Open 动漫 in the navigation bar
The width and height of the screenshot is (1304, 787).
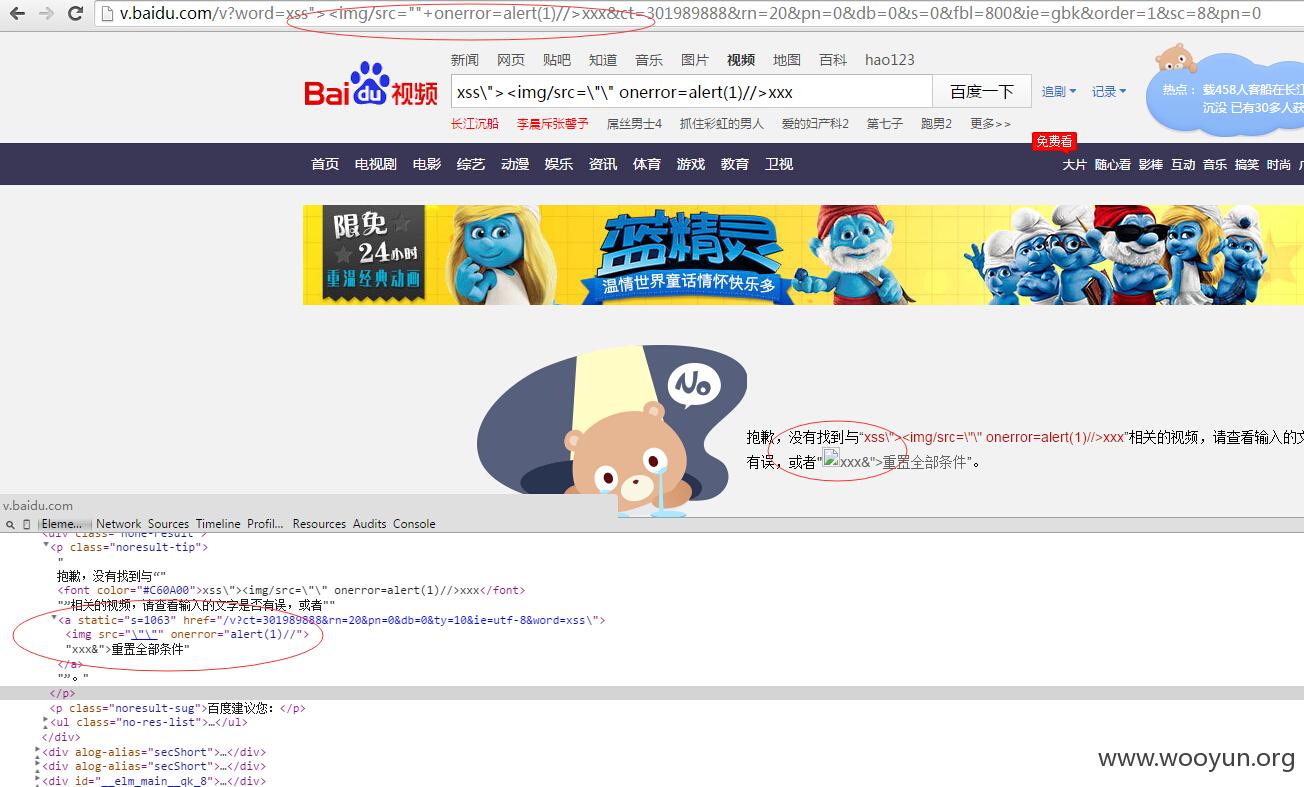515,164
